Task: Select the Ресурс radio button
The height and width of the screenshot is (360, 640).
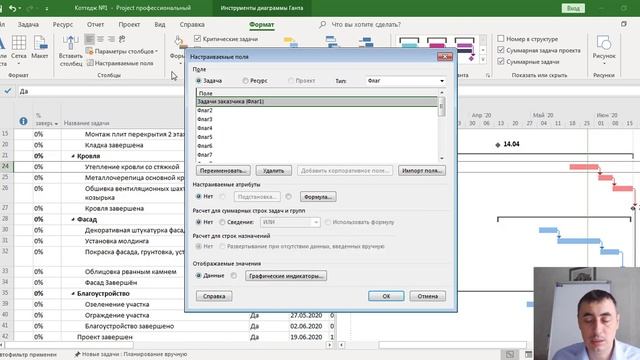Action: click(x=245, y=81)
